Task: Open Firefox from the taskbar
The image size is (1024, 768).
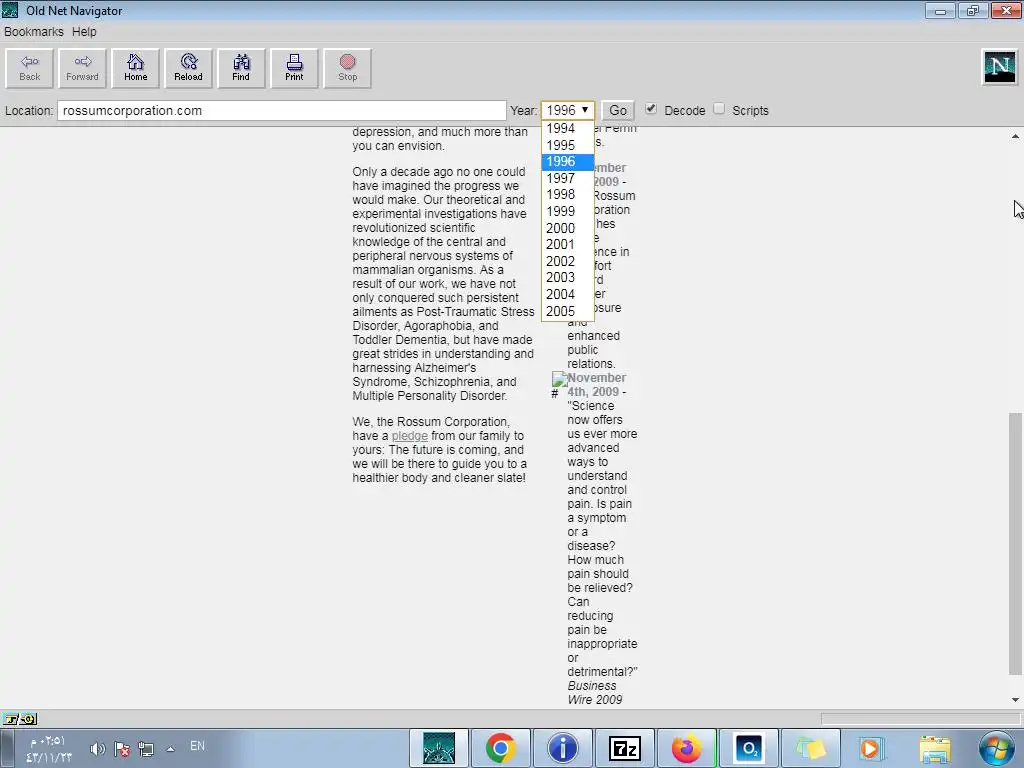Action: point(686,748)
